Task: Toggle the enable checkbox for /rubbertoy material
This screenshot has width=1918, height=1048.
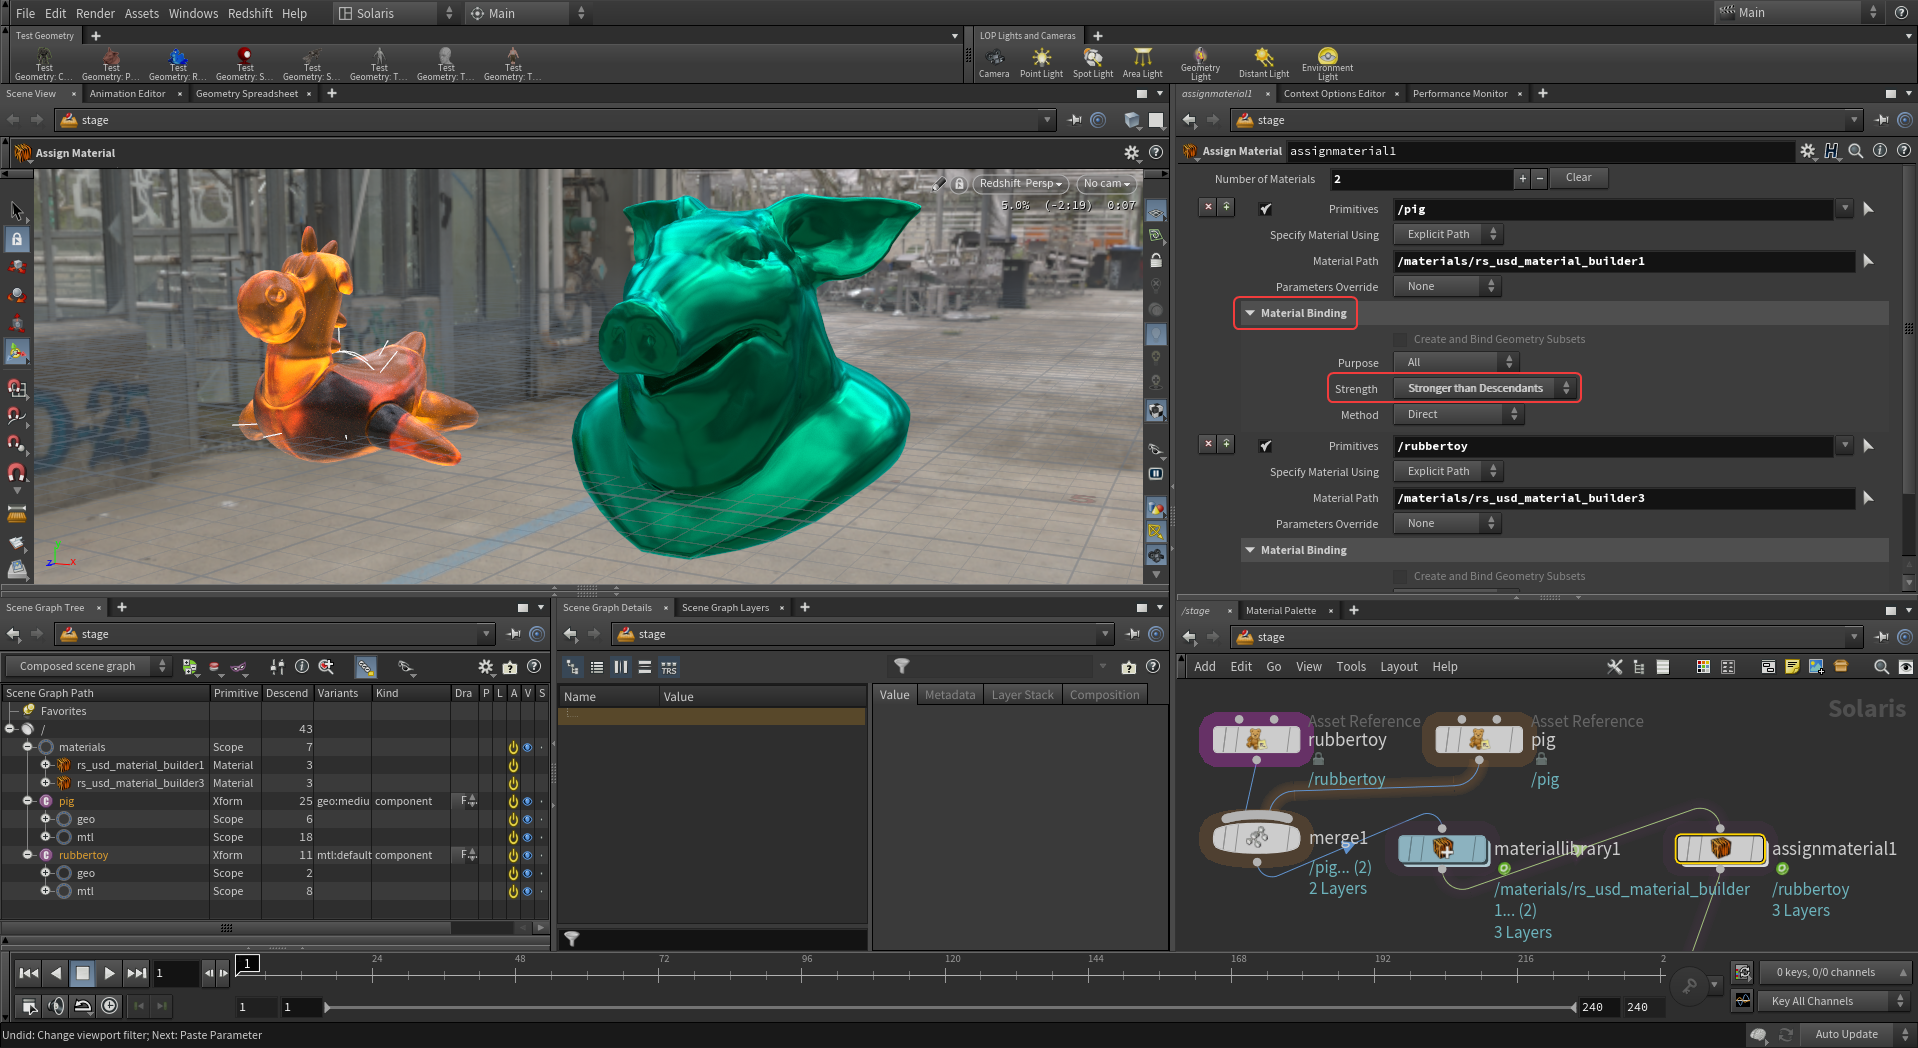Action: (x=1266, y=446)
